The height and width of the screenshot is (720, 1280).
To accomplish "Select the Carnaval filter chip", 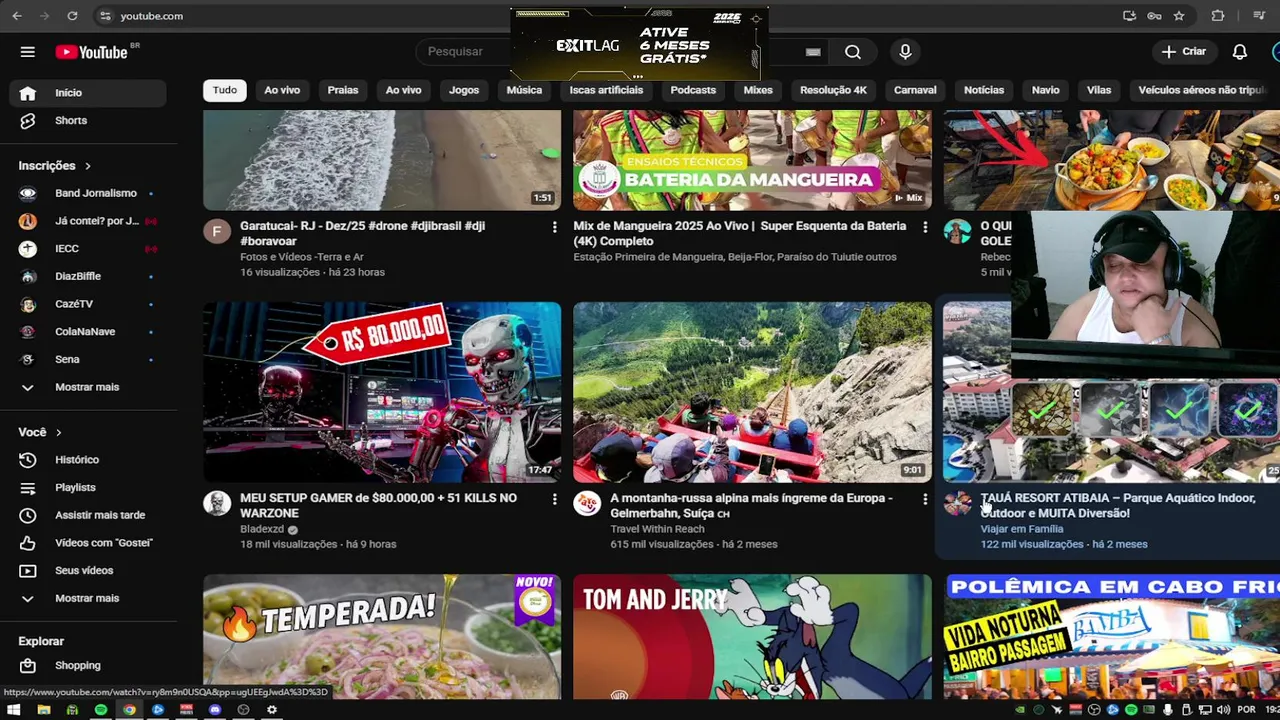I will tap(915, 90).
